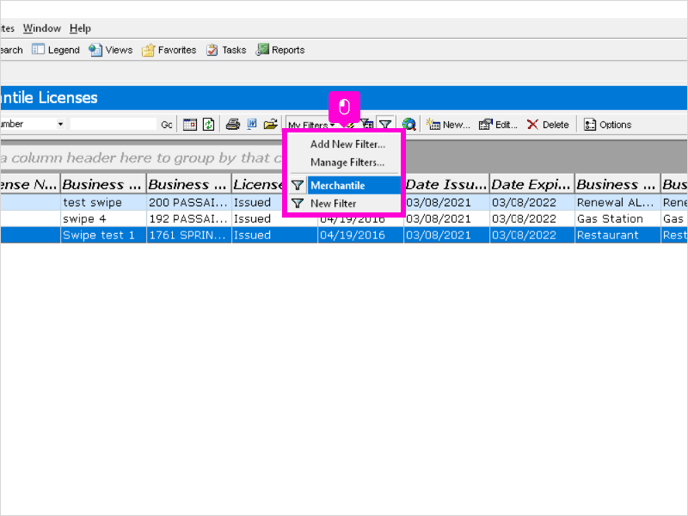
Task: Open the Views toolbar item
Action: tap(111, 50)
